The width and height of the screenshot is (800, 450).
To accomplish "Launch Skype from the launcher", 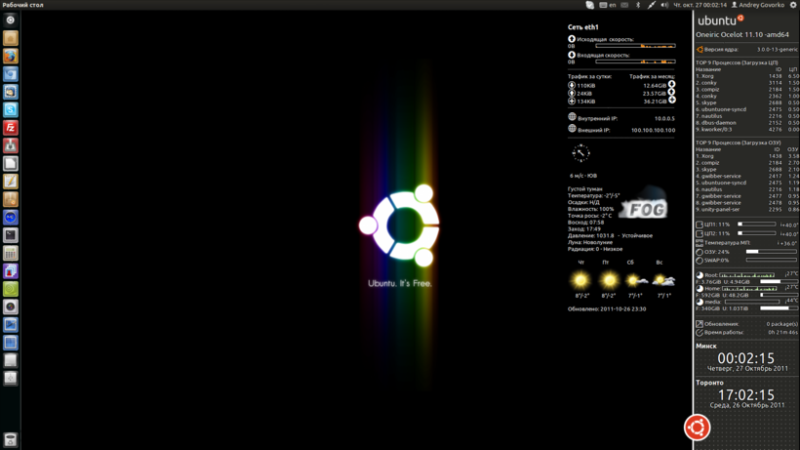I will 10,110.
